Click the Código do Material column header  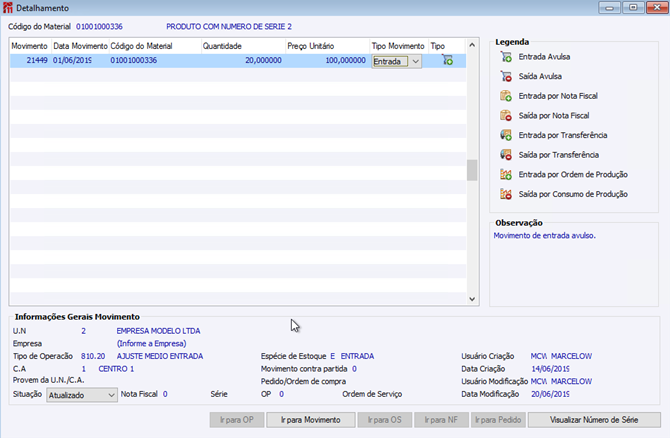[155, 46]
